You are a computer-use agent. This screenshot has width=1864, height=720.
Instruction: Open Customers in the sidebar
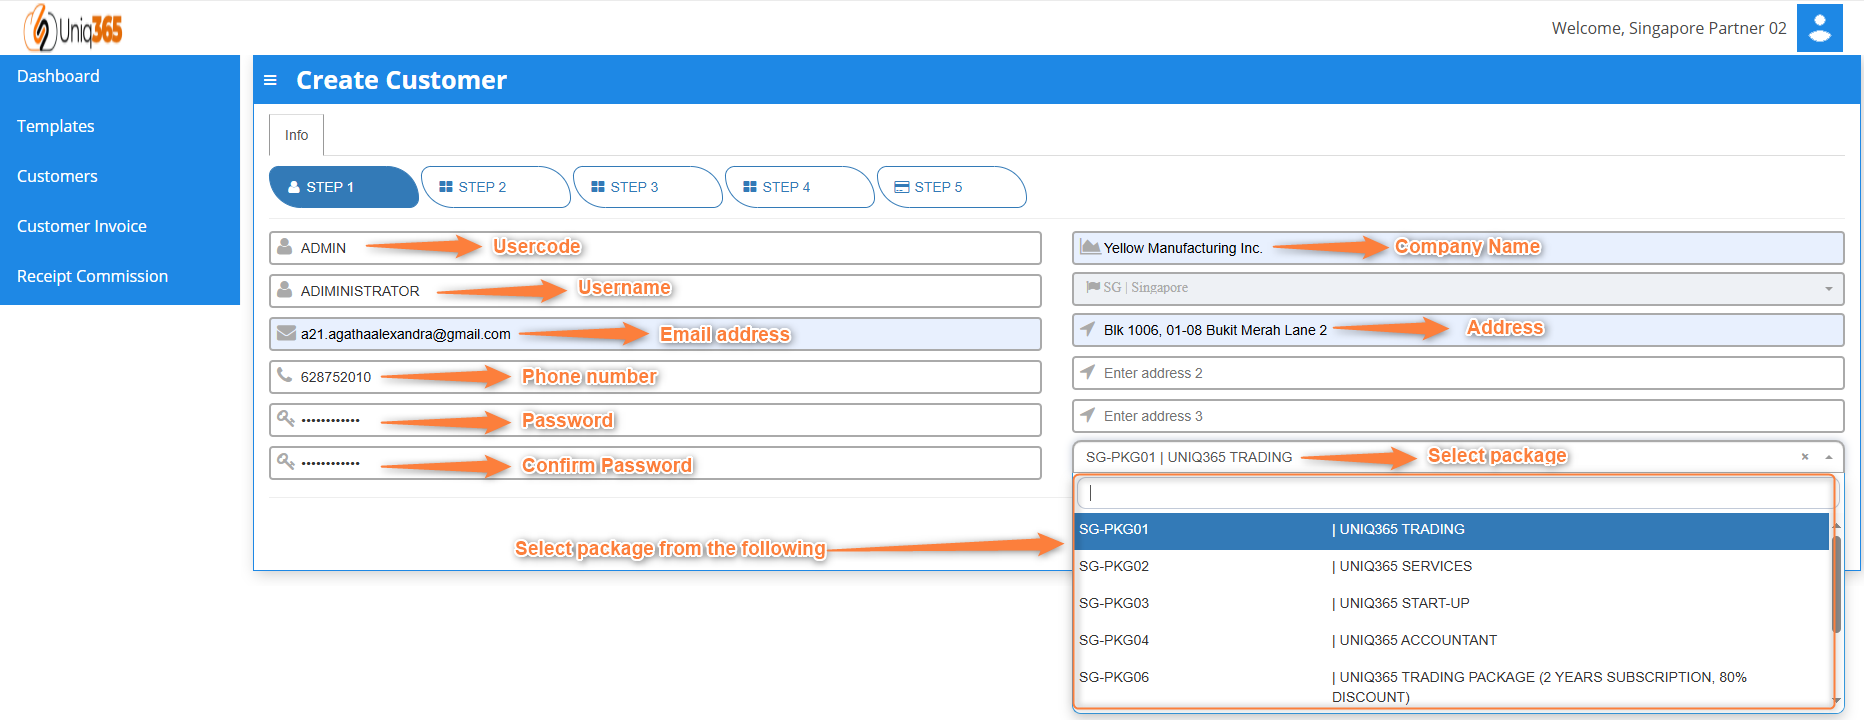(57, 176)
